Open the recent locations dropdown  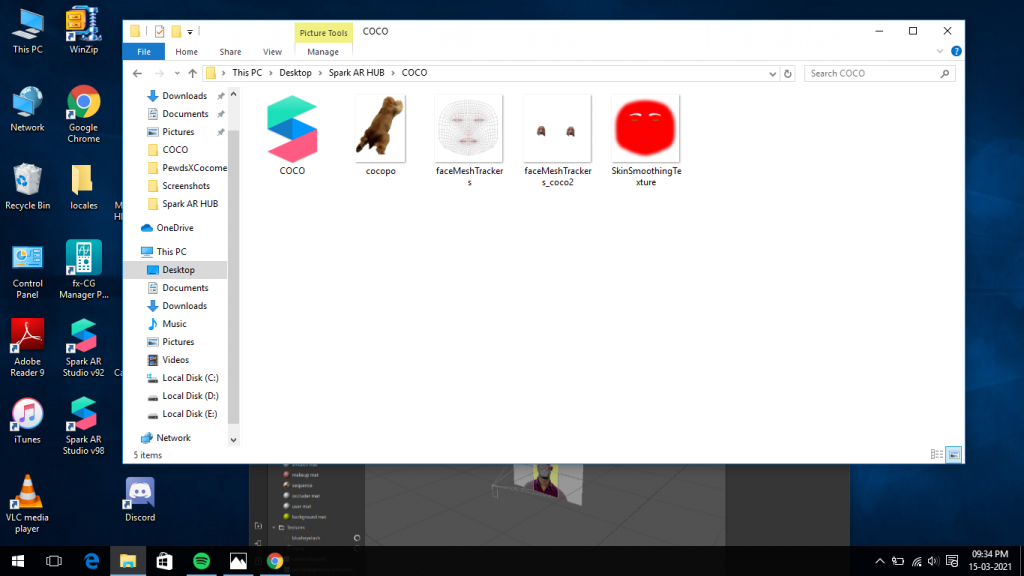177,73
